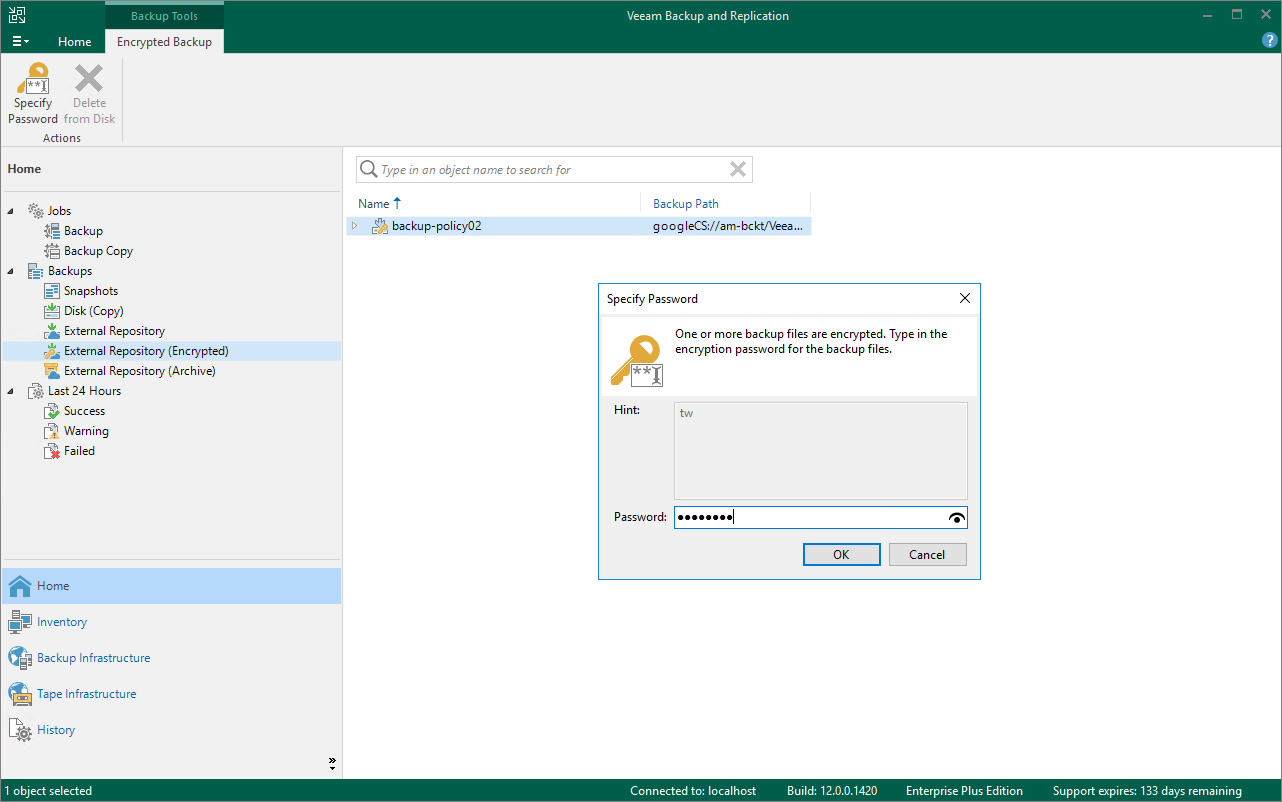
Task: Click the backup-policy02 encrypted backup icon
Action: coord(379,226)
